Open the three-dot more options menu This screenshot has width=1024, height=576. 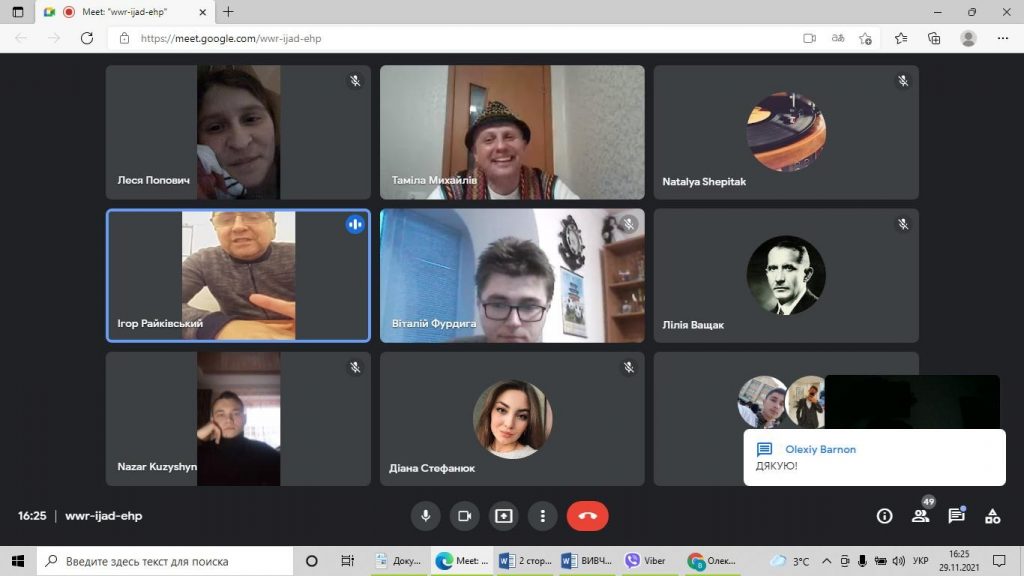tap(542, 516)
